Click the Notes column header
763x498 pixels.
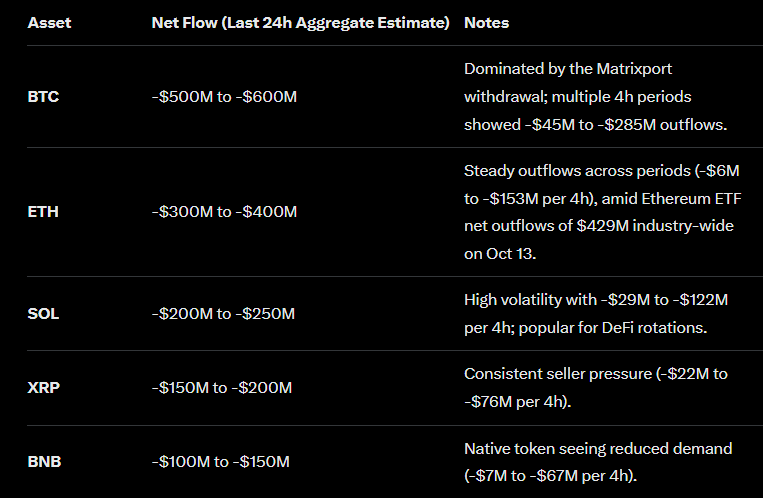486,22
